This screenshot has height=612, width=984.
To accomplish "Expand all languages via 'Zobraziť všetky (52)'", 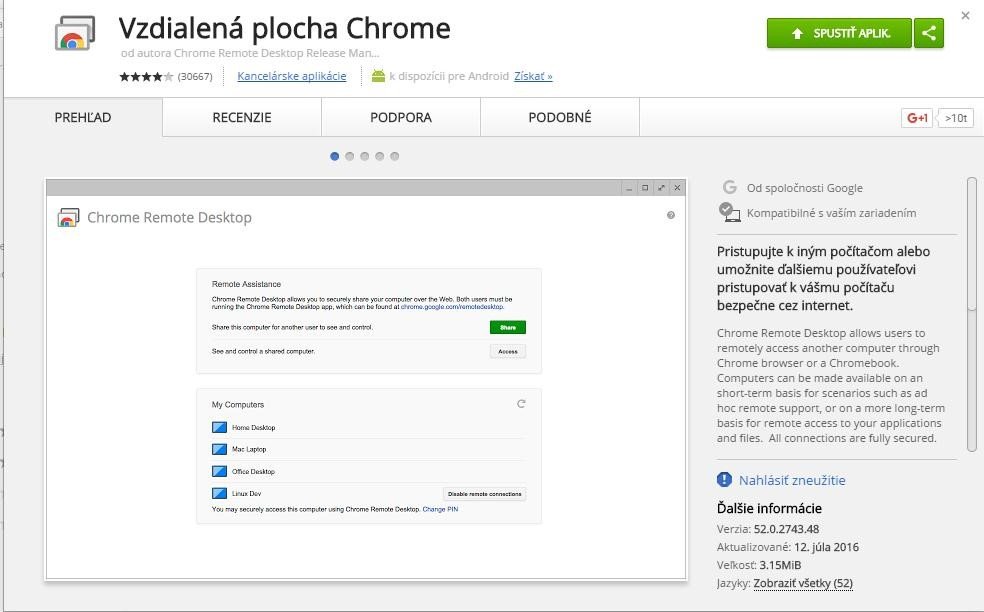I will coord(803,583).
